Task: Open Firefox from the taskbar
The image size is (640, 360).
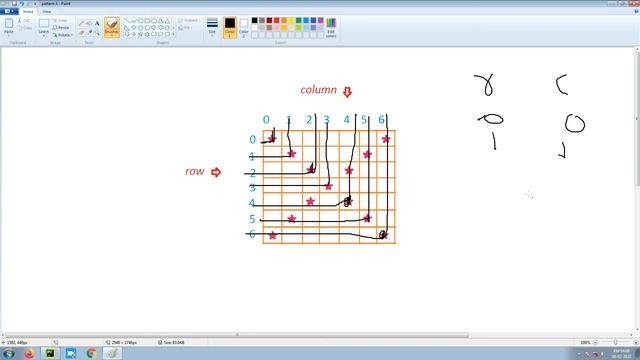Action: (x=29, y=353)
